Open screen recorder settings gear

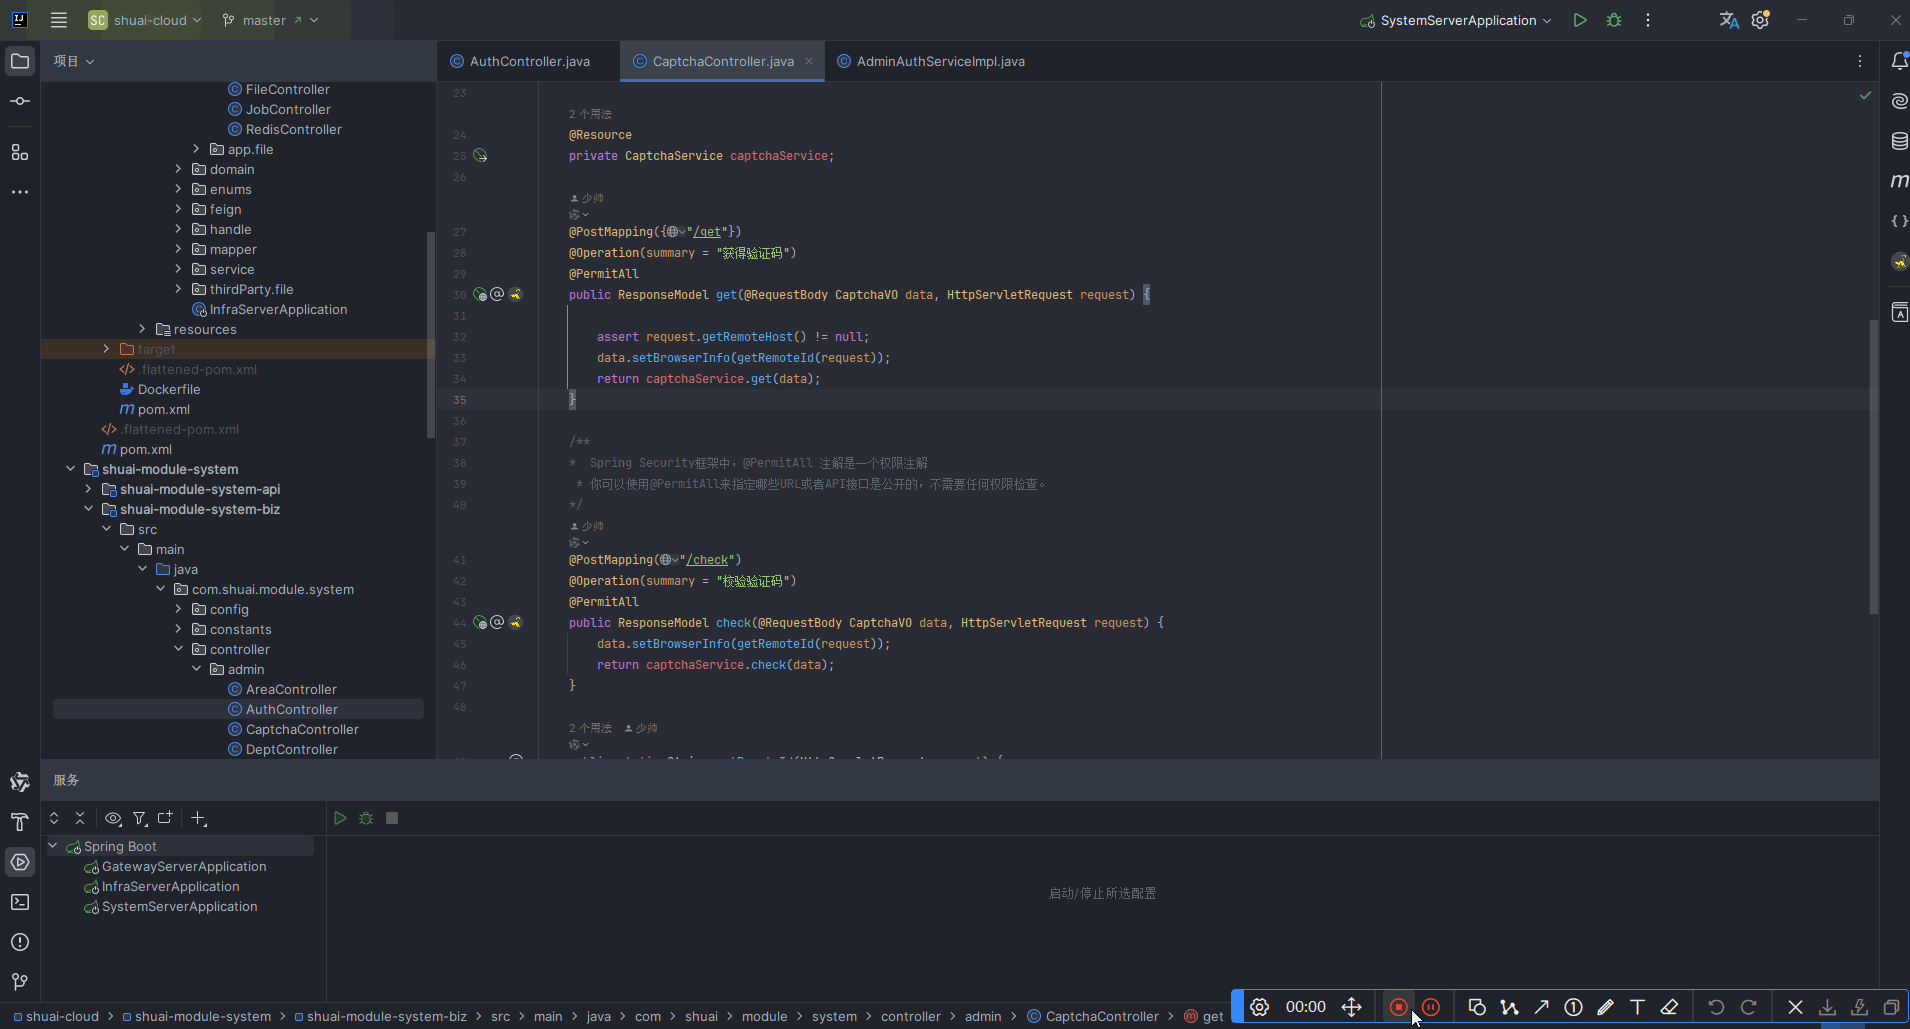coord(1260,1007)
